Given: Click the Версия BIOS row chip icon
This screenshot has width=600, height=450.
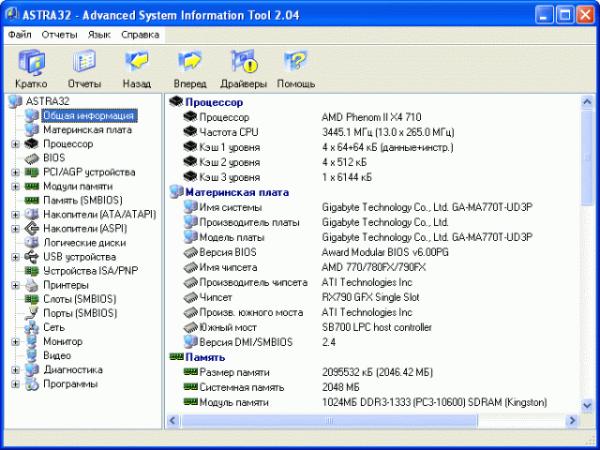Looking at the screenshot, I should pos(190,252).
